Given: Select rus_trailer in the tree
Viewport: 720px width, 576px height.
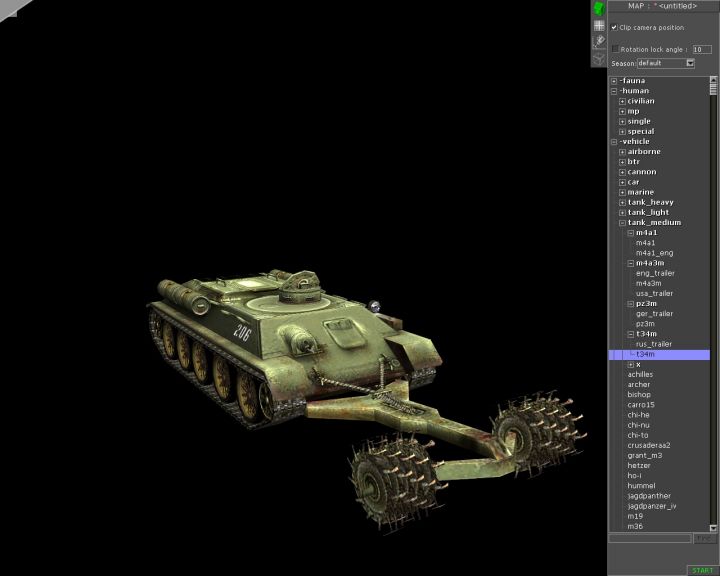Looking at the screenshot, I should pyautogui.click(x=653, y=344).
